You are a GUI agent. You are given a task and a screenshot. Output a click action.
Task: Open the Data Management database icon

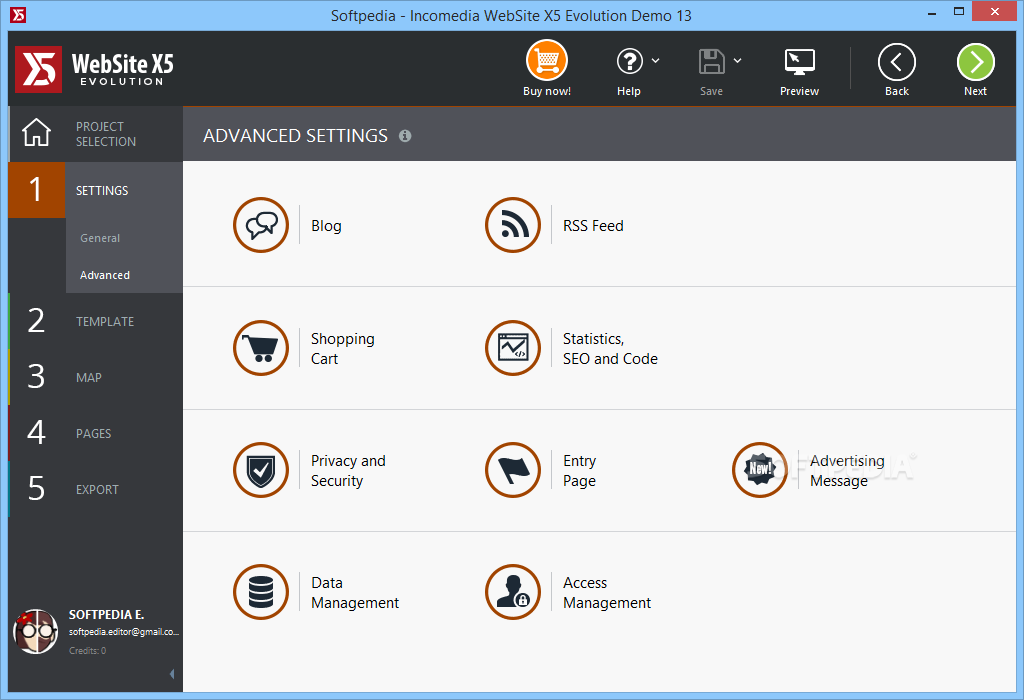[x=261, y=592]
